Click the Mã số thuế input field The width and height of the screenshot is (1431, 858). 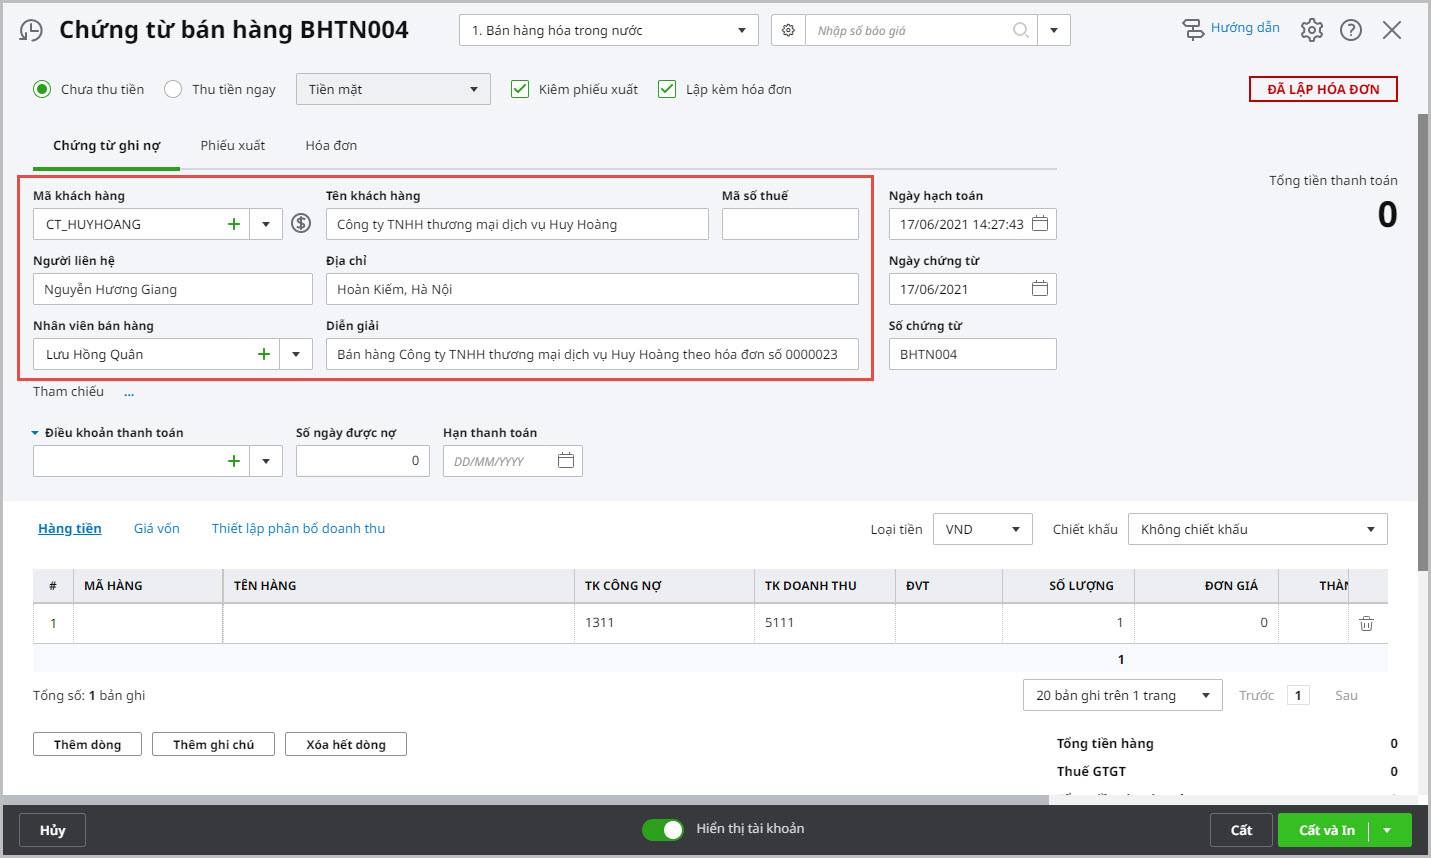click(790, 224)
